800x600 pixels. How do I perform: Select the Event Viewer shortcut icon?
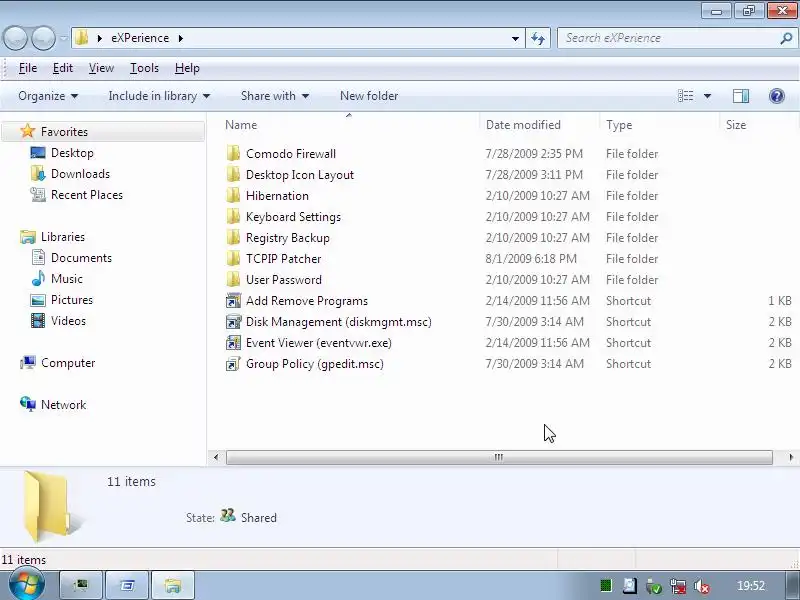click(x=233, y=342)
